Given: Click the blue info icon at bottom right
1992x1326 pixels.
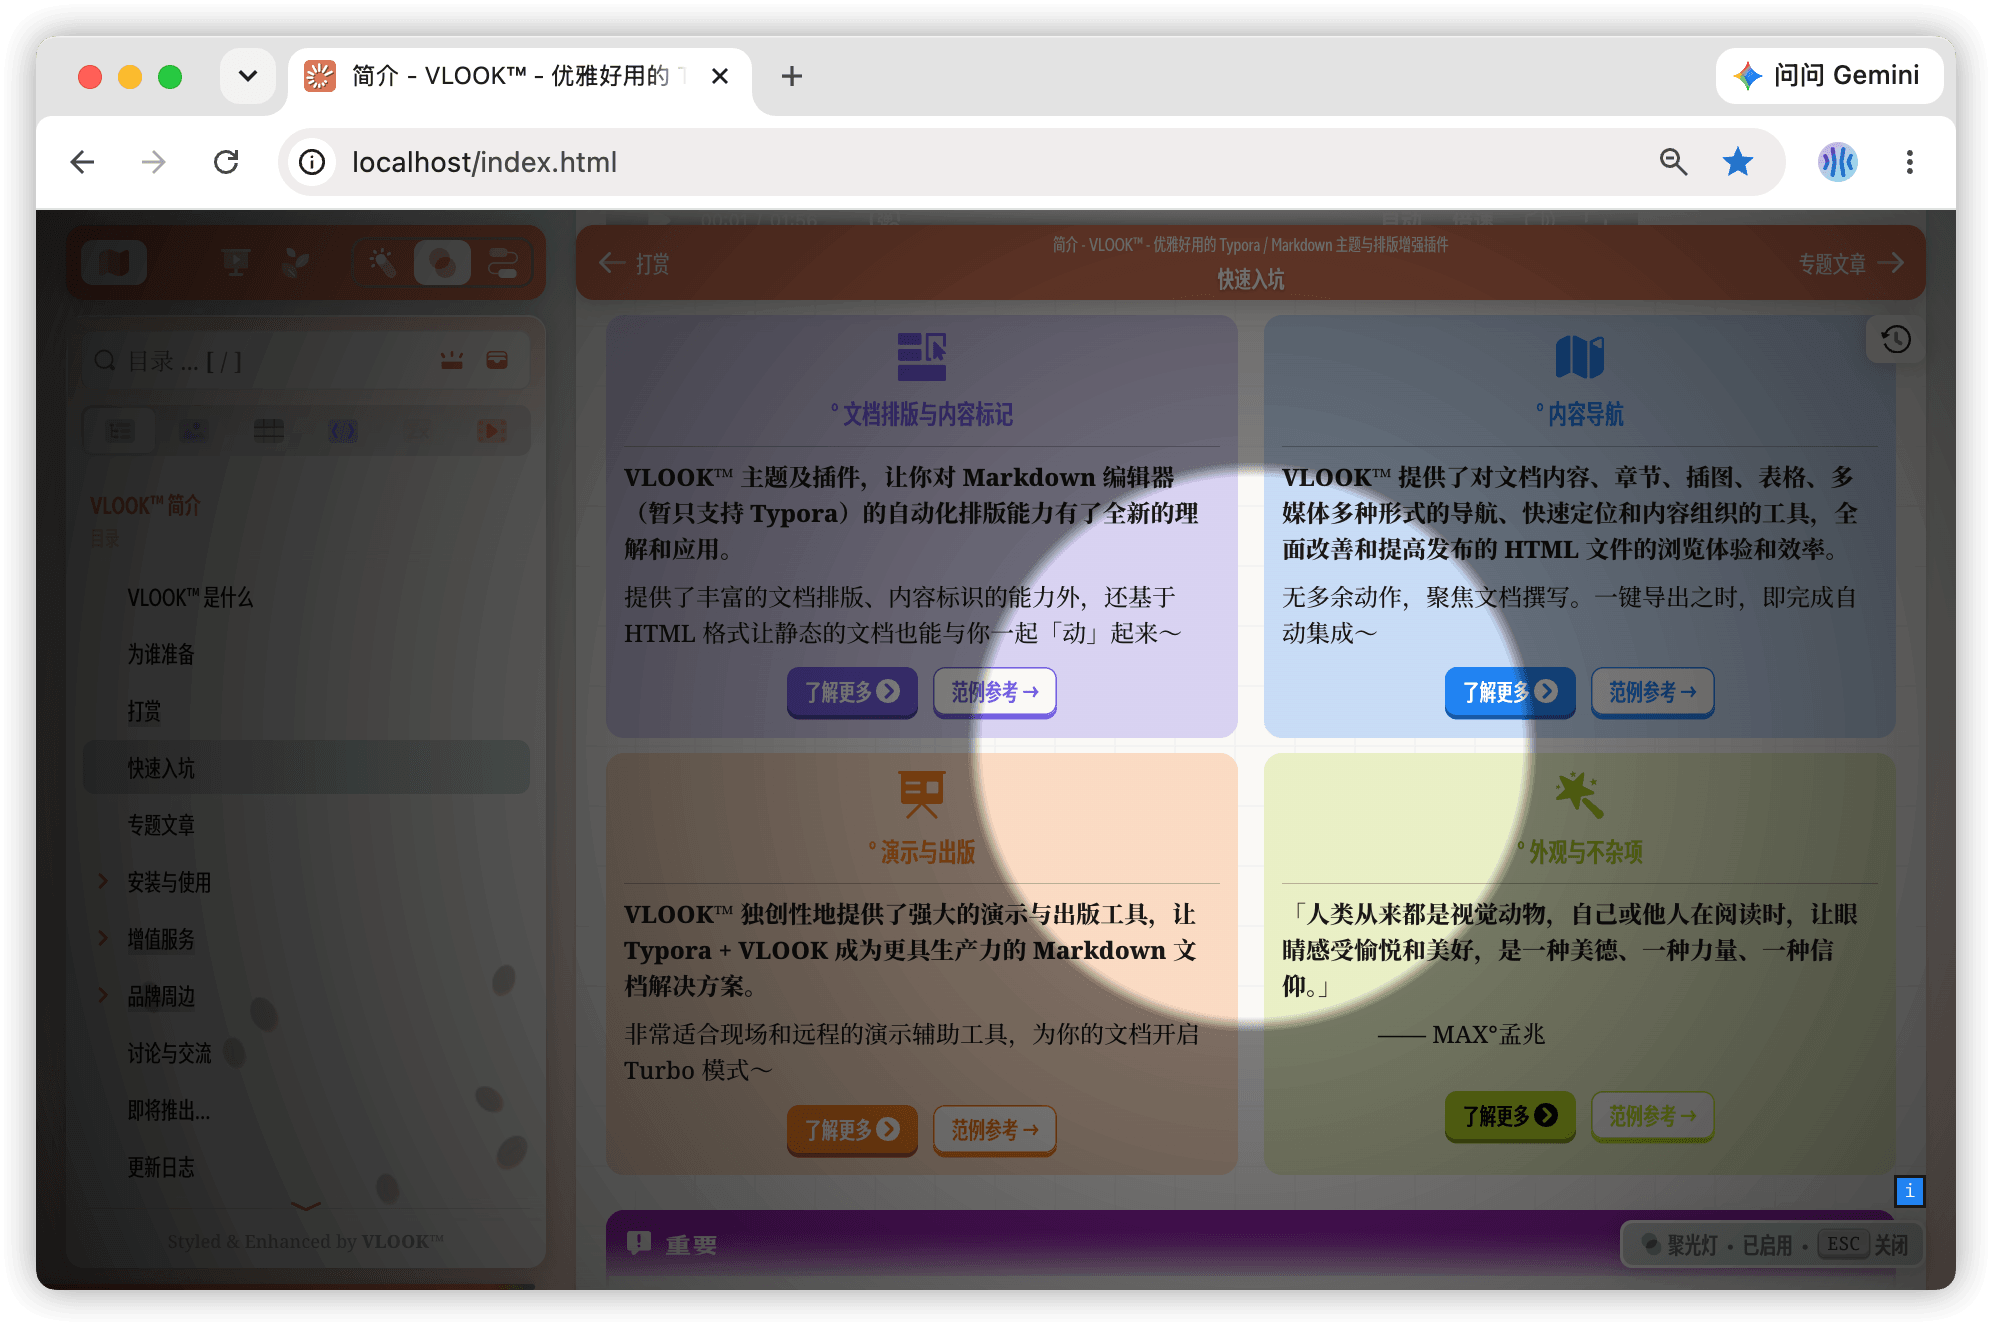Looking at the screenshot, I should point(1909,1191).
